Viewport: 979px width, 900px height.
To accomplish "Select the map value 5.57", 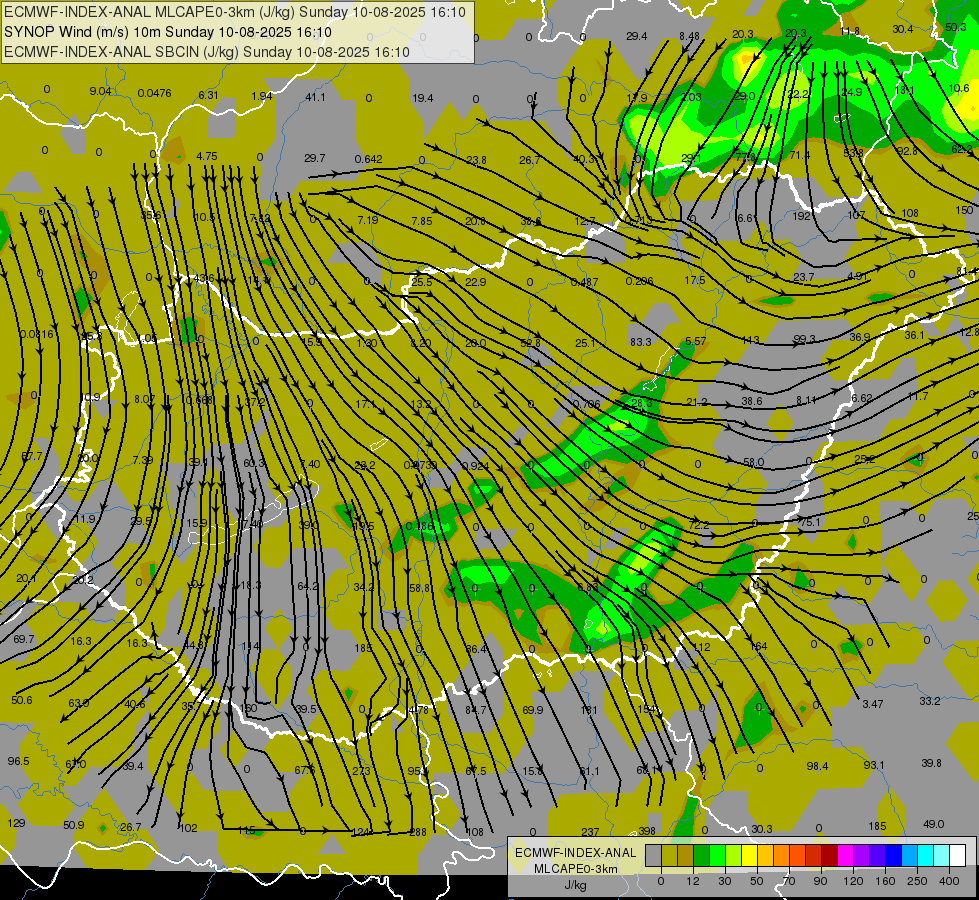I will (x=696, y=340).
